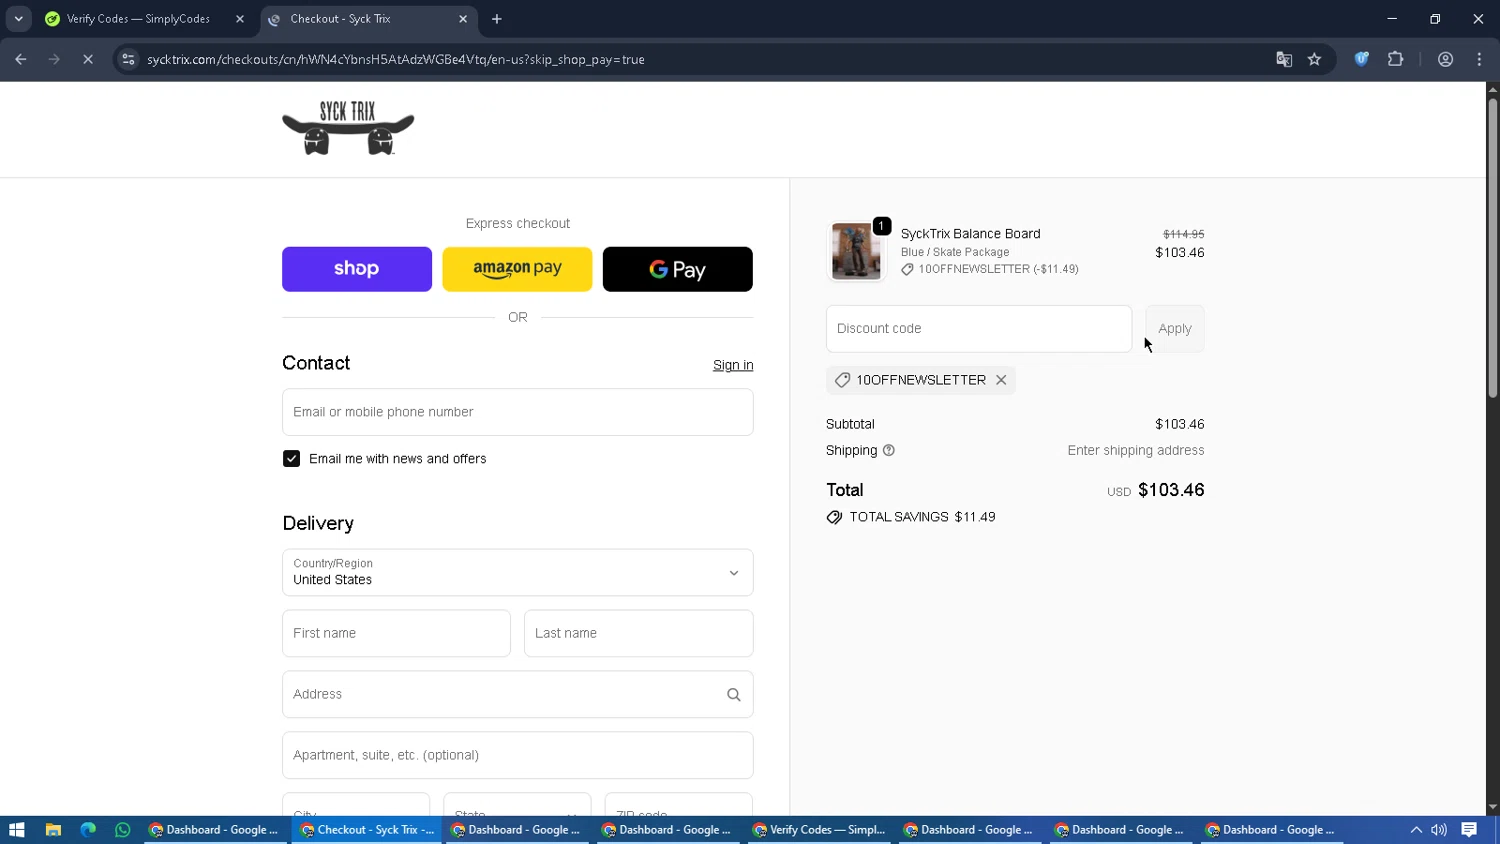The height and width of the screenshot is (844, 1500).
Task: Focus the First name field
Action: pos(396,633)
